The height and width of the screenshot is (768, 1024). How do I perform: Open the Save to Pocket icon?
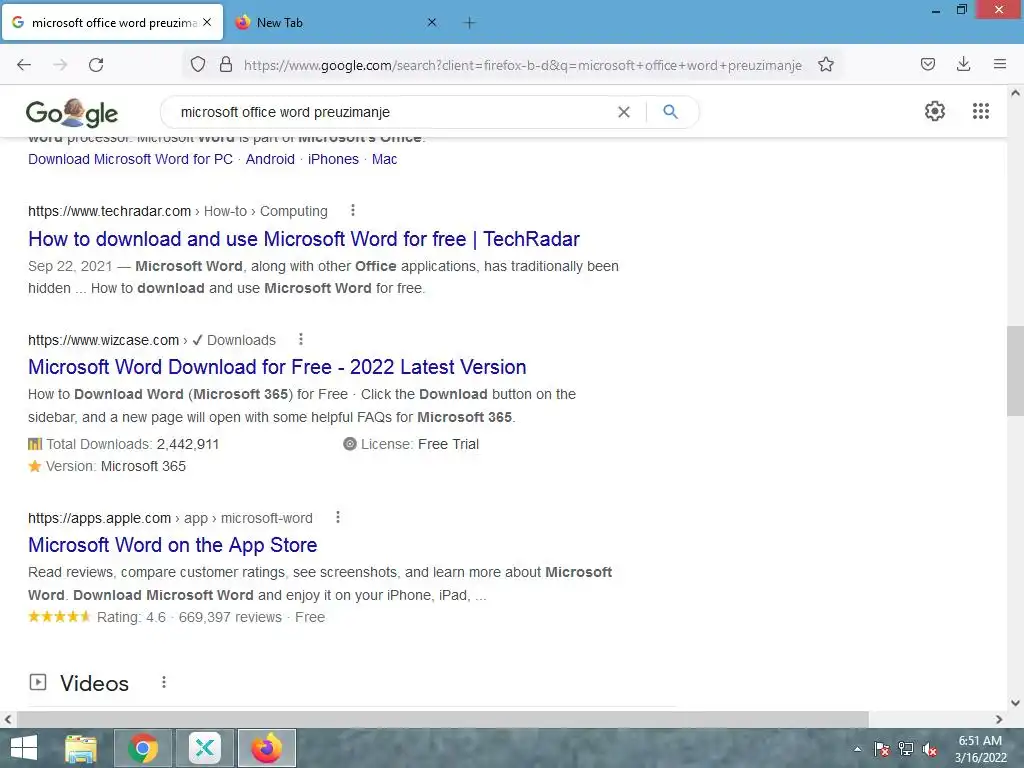(x=927, y=64)
